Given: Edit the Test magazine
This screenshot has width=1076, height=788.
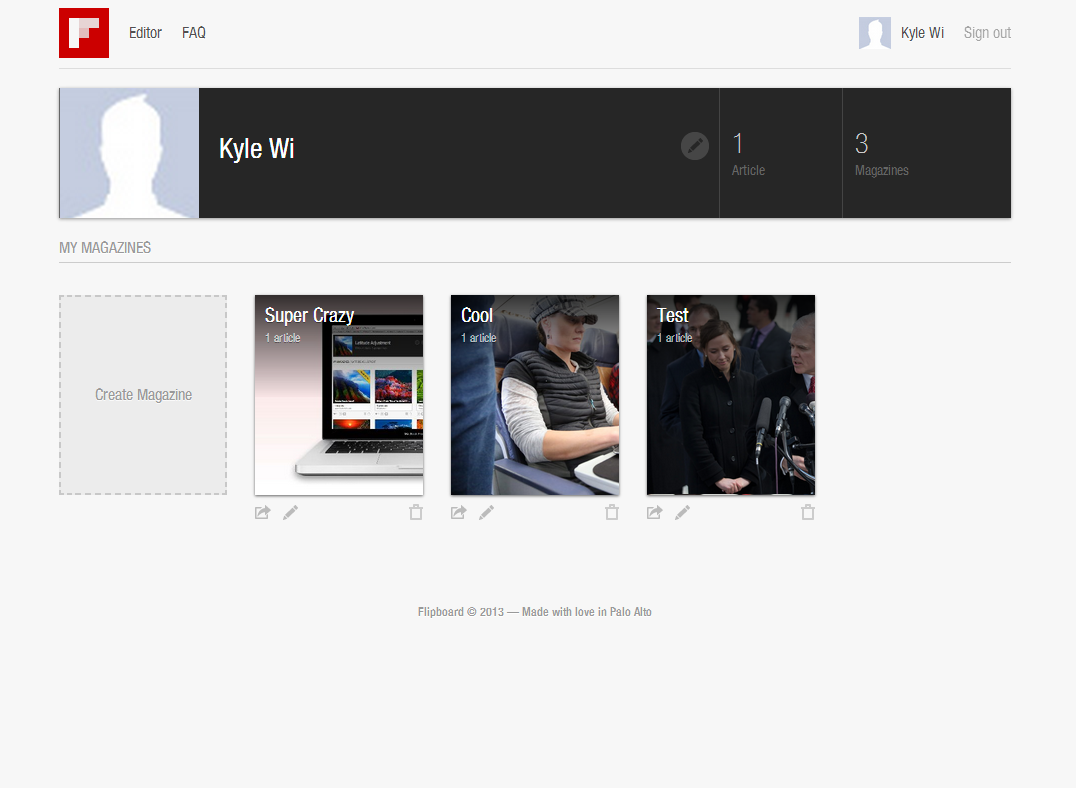Looking at the screenshot, I should pyautogui.click(x=682, y=512).
